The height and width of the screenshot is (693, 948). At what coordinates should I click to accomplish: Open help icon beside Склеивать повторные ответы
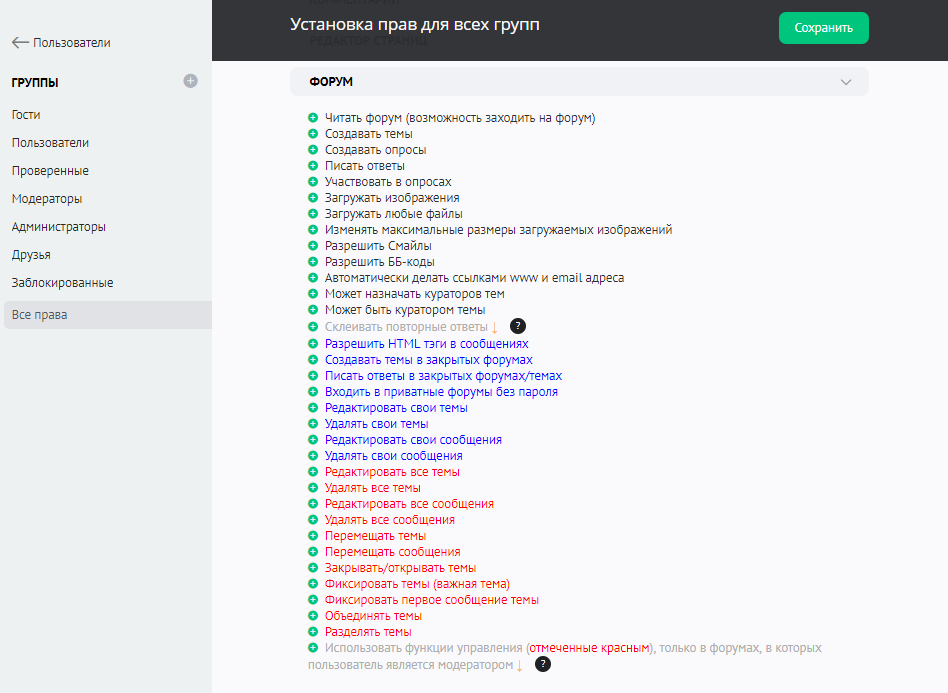(x=517, y=327)
